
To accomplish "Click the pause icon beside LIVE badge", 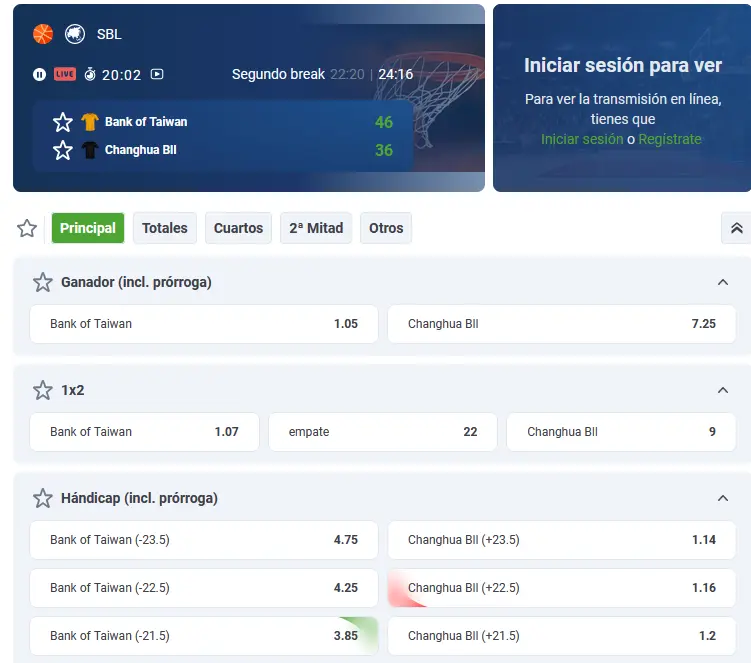I will [39, 74].
